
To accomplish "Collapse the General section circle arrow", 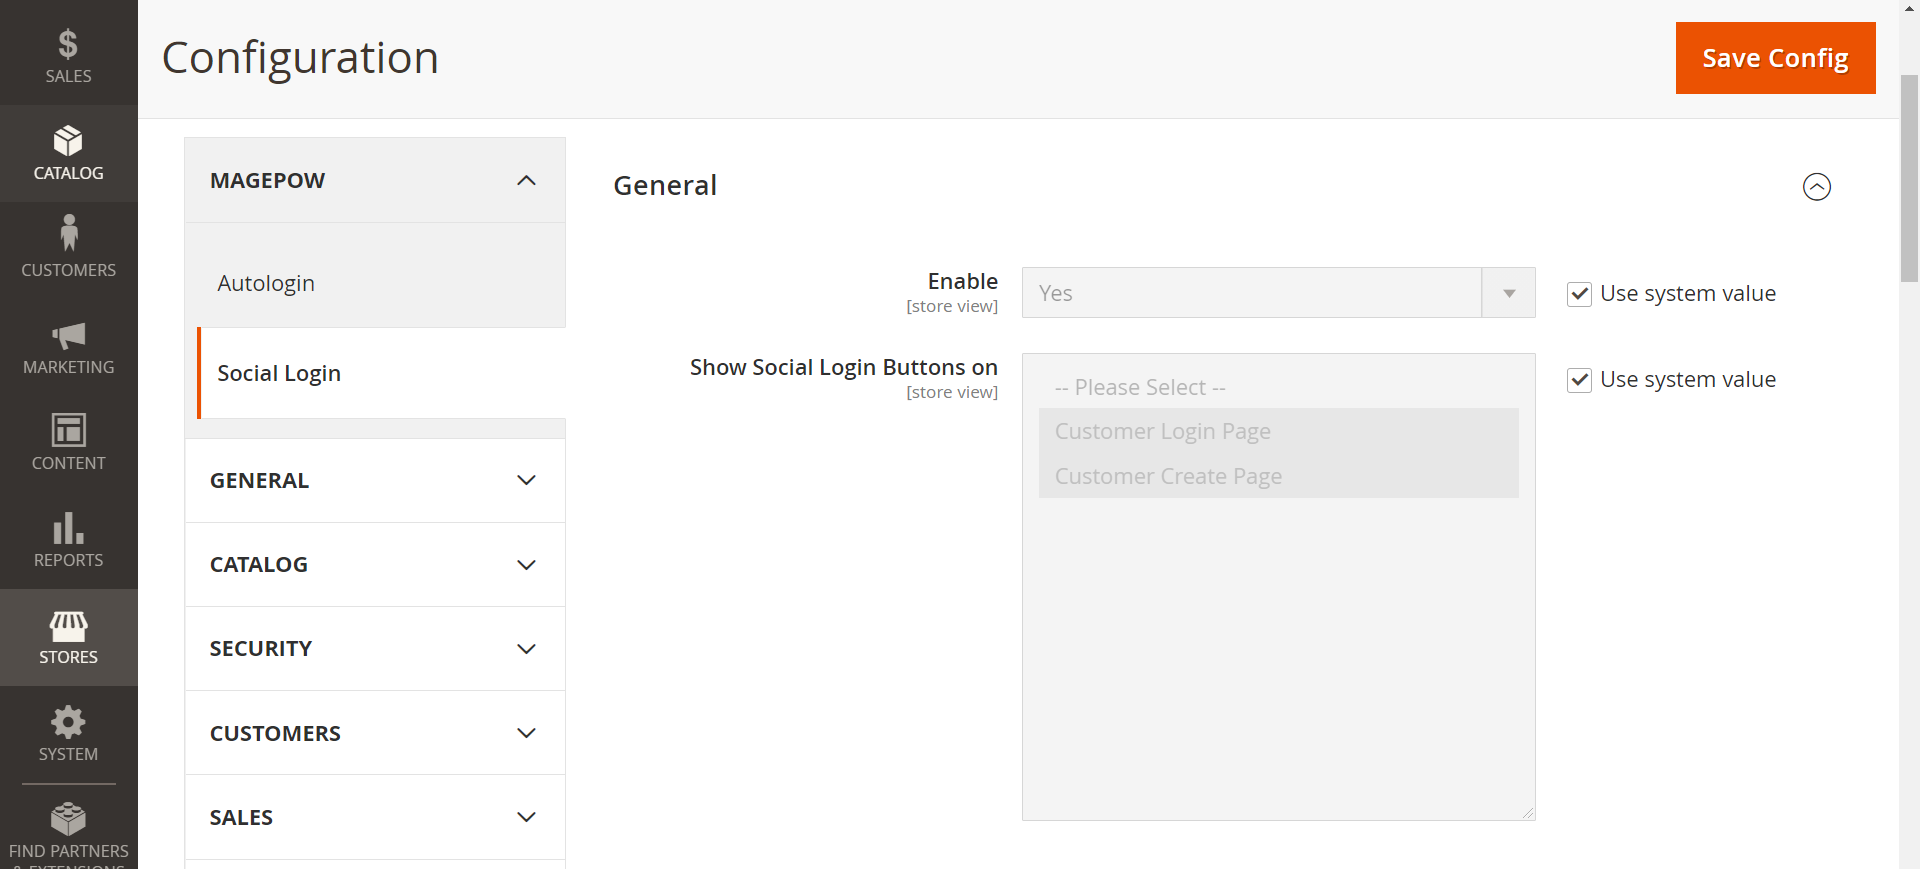I will 1816,187.
